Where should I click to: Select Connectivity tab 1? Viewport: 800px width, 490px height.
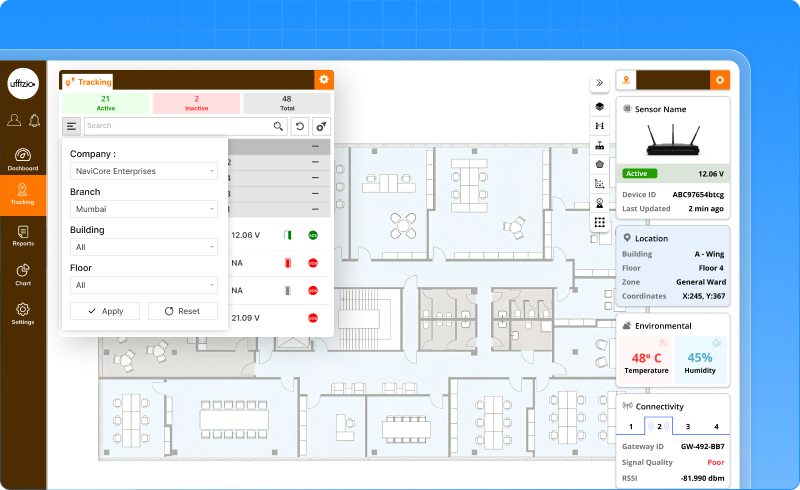click(630, 426)
